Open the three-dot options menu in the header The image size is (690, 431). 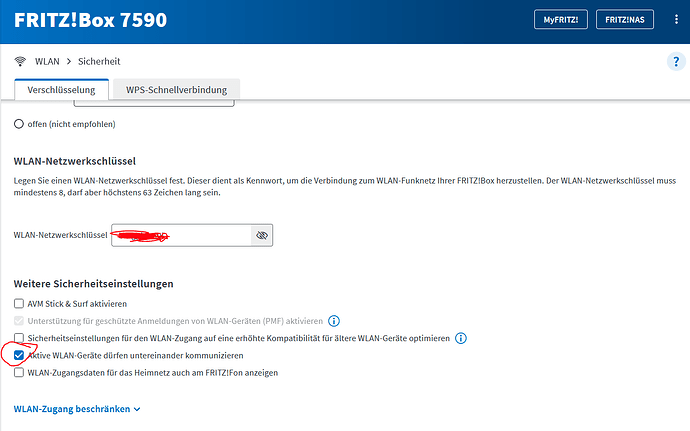(x=676, y=19)
